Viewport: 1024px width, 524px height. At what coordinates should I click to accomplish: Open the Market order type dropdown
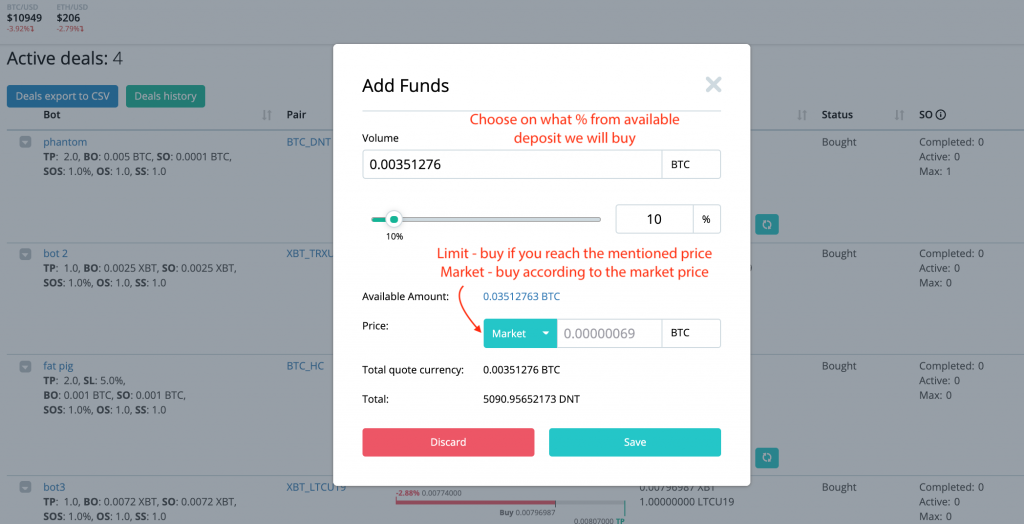(519, 333)
